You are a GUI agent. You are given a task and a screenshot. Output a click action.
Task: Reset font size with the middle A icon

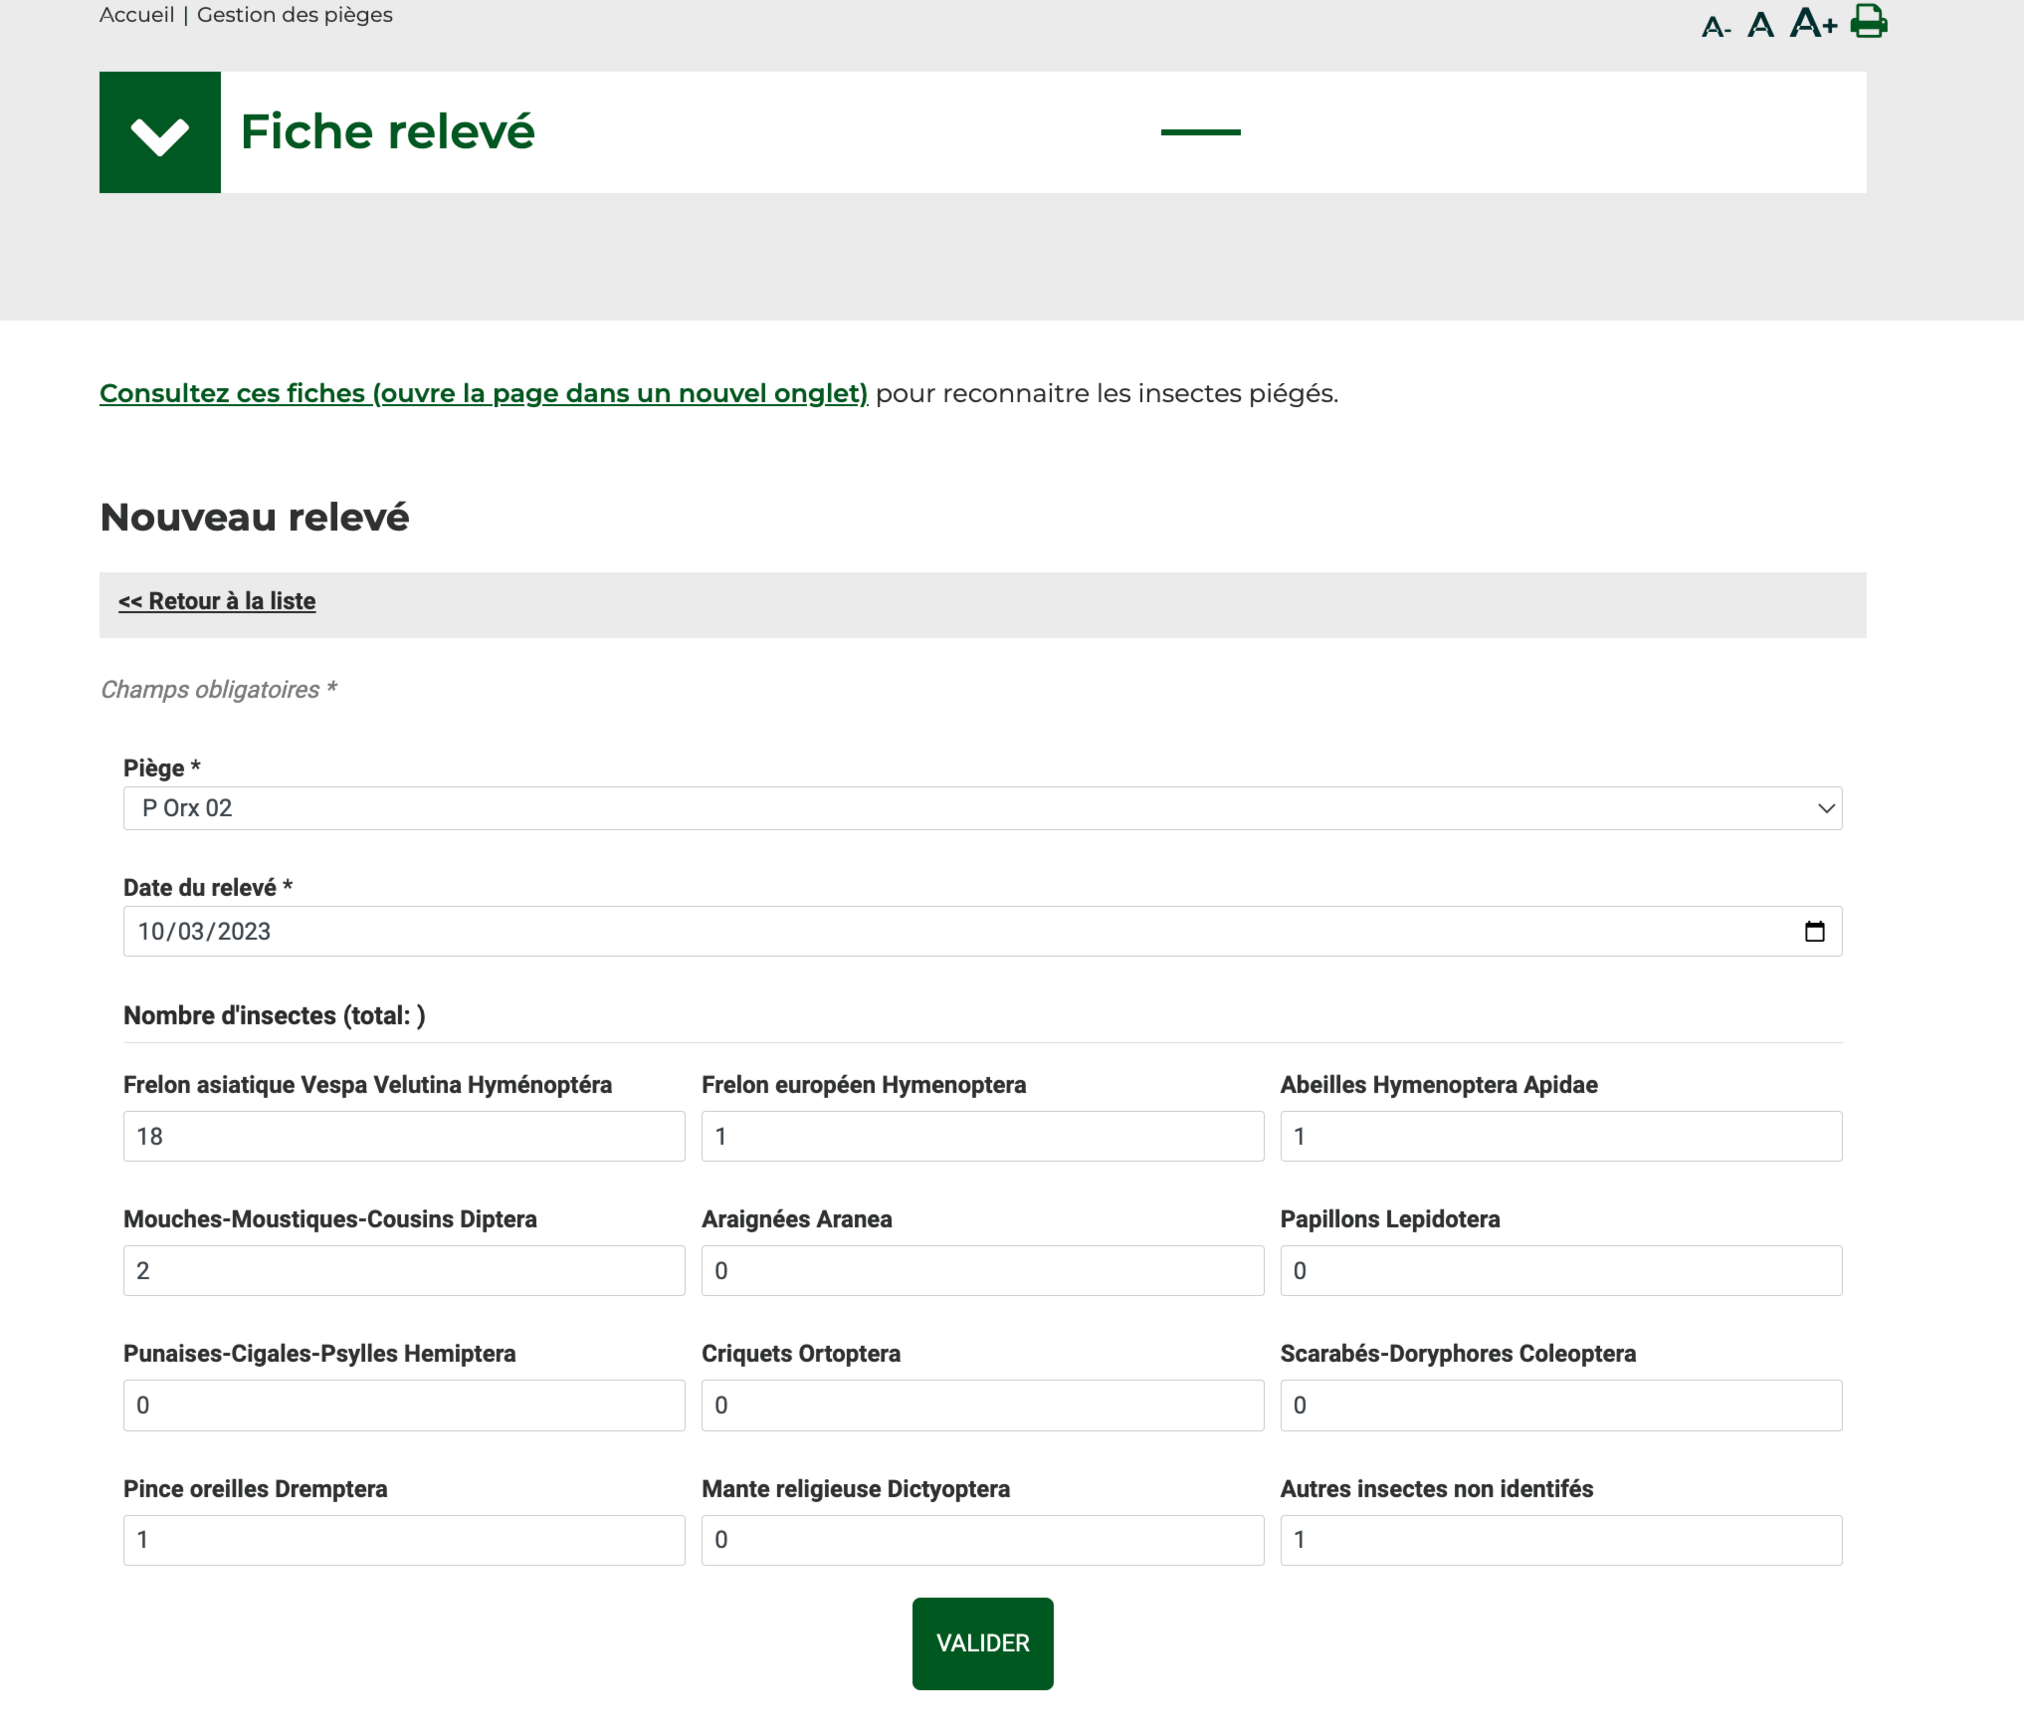1760,24
